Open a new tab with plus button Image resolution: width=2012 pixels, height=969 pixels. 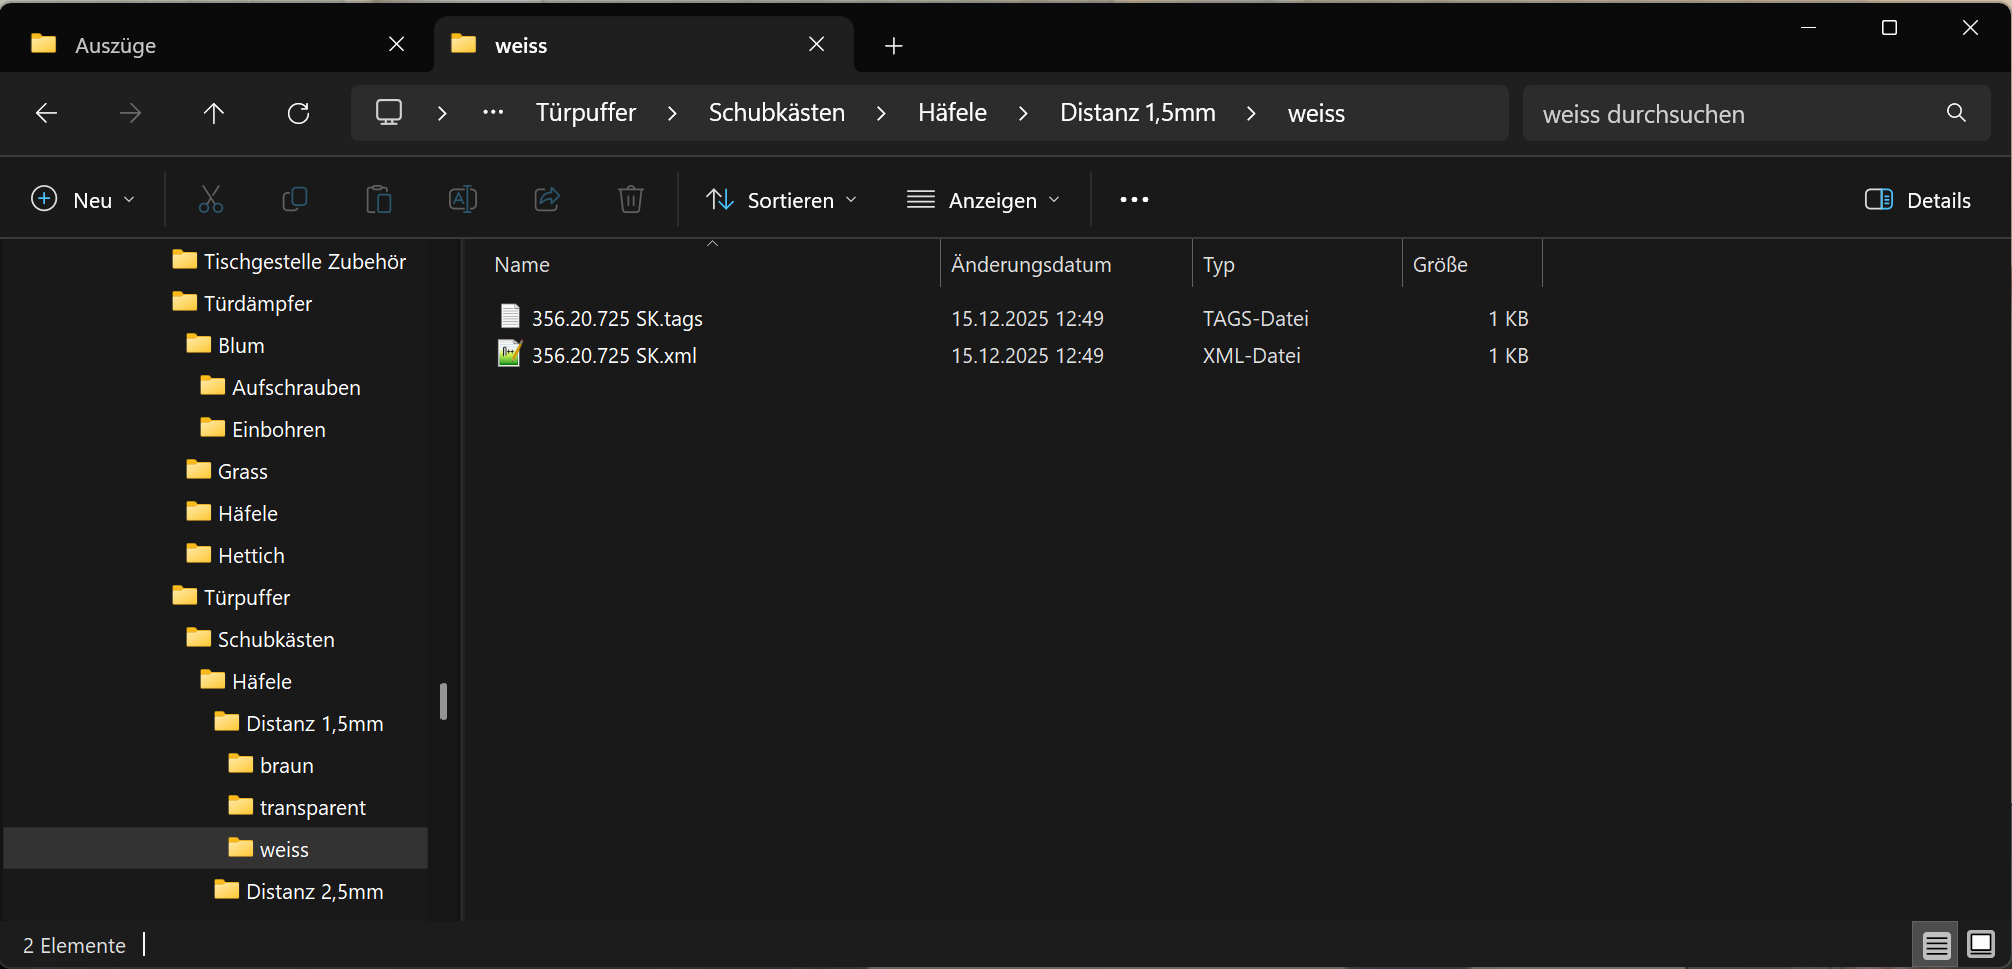pyautogui.click(x=893, y=45)
